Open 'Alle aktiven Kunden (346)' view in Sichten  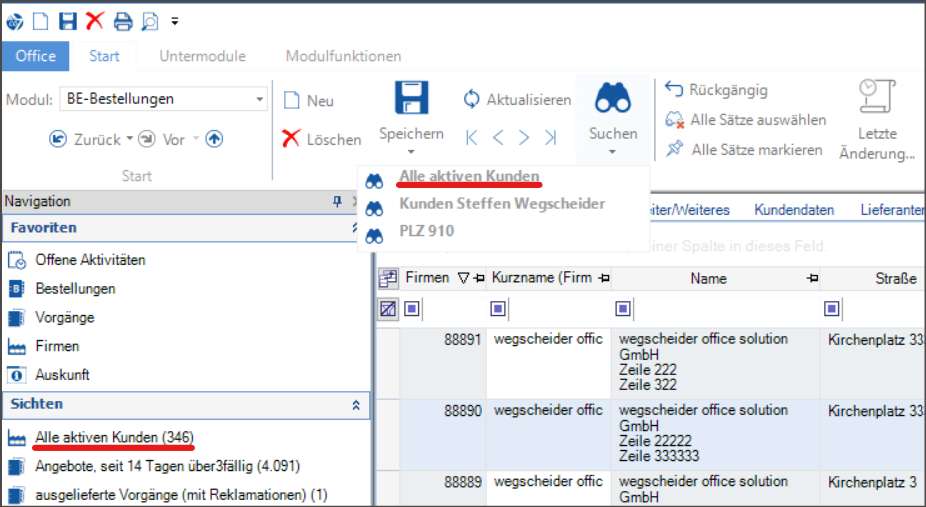(x=113, y=438)
